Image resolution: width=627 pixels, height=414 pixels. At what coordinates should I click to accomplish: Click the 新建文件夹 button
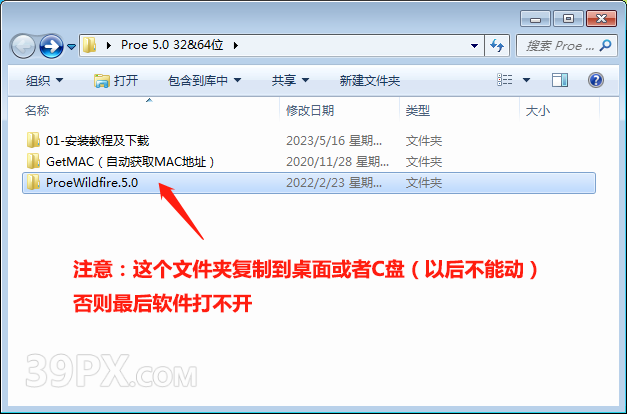tap(369, 80)
